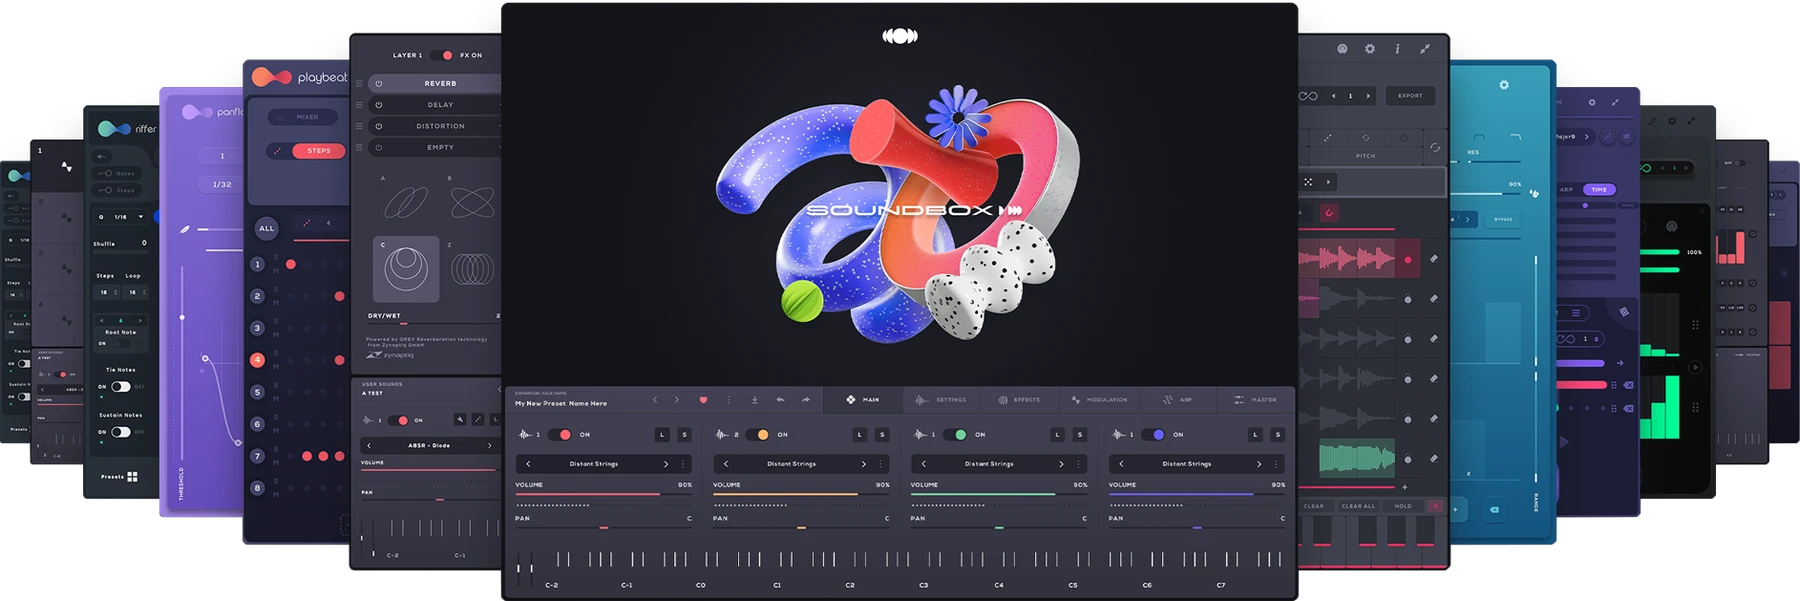The image size is (1800, 601).
Task: Toggle the red layer 1 ON switch
Action: [561, 435]
